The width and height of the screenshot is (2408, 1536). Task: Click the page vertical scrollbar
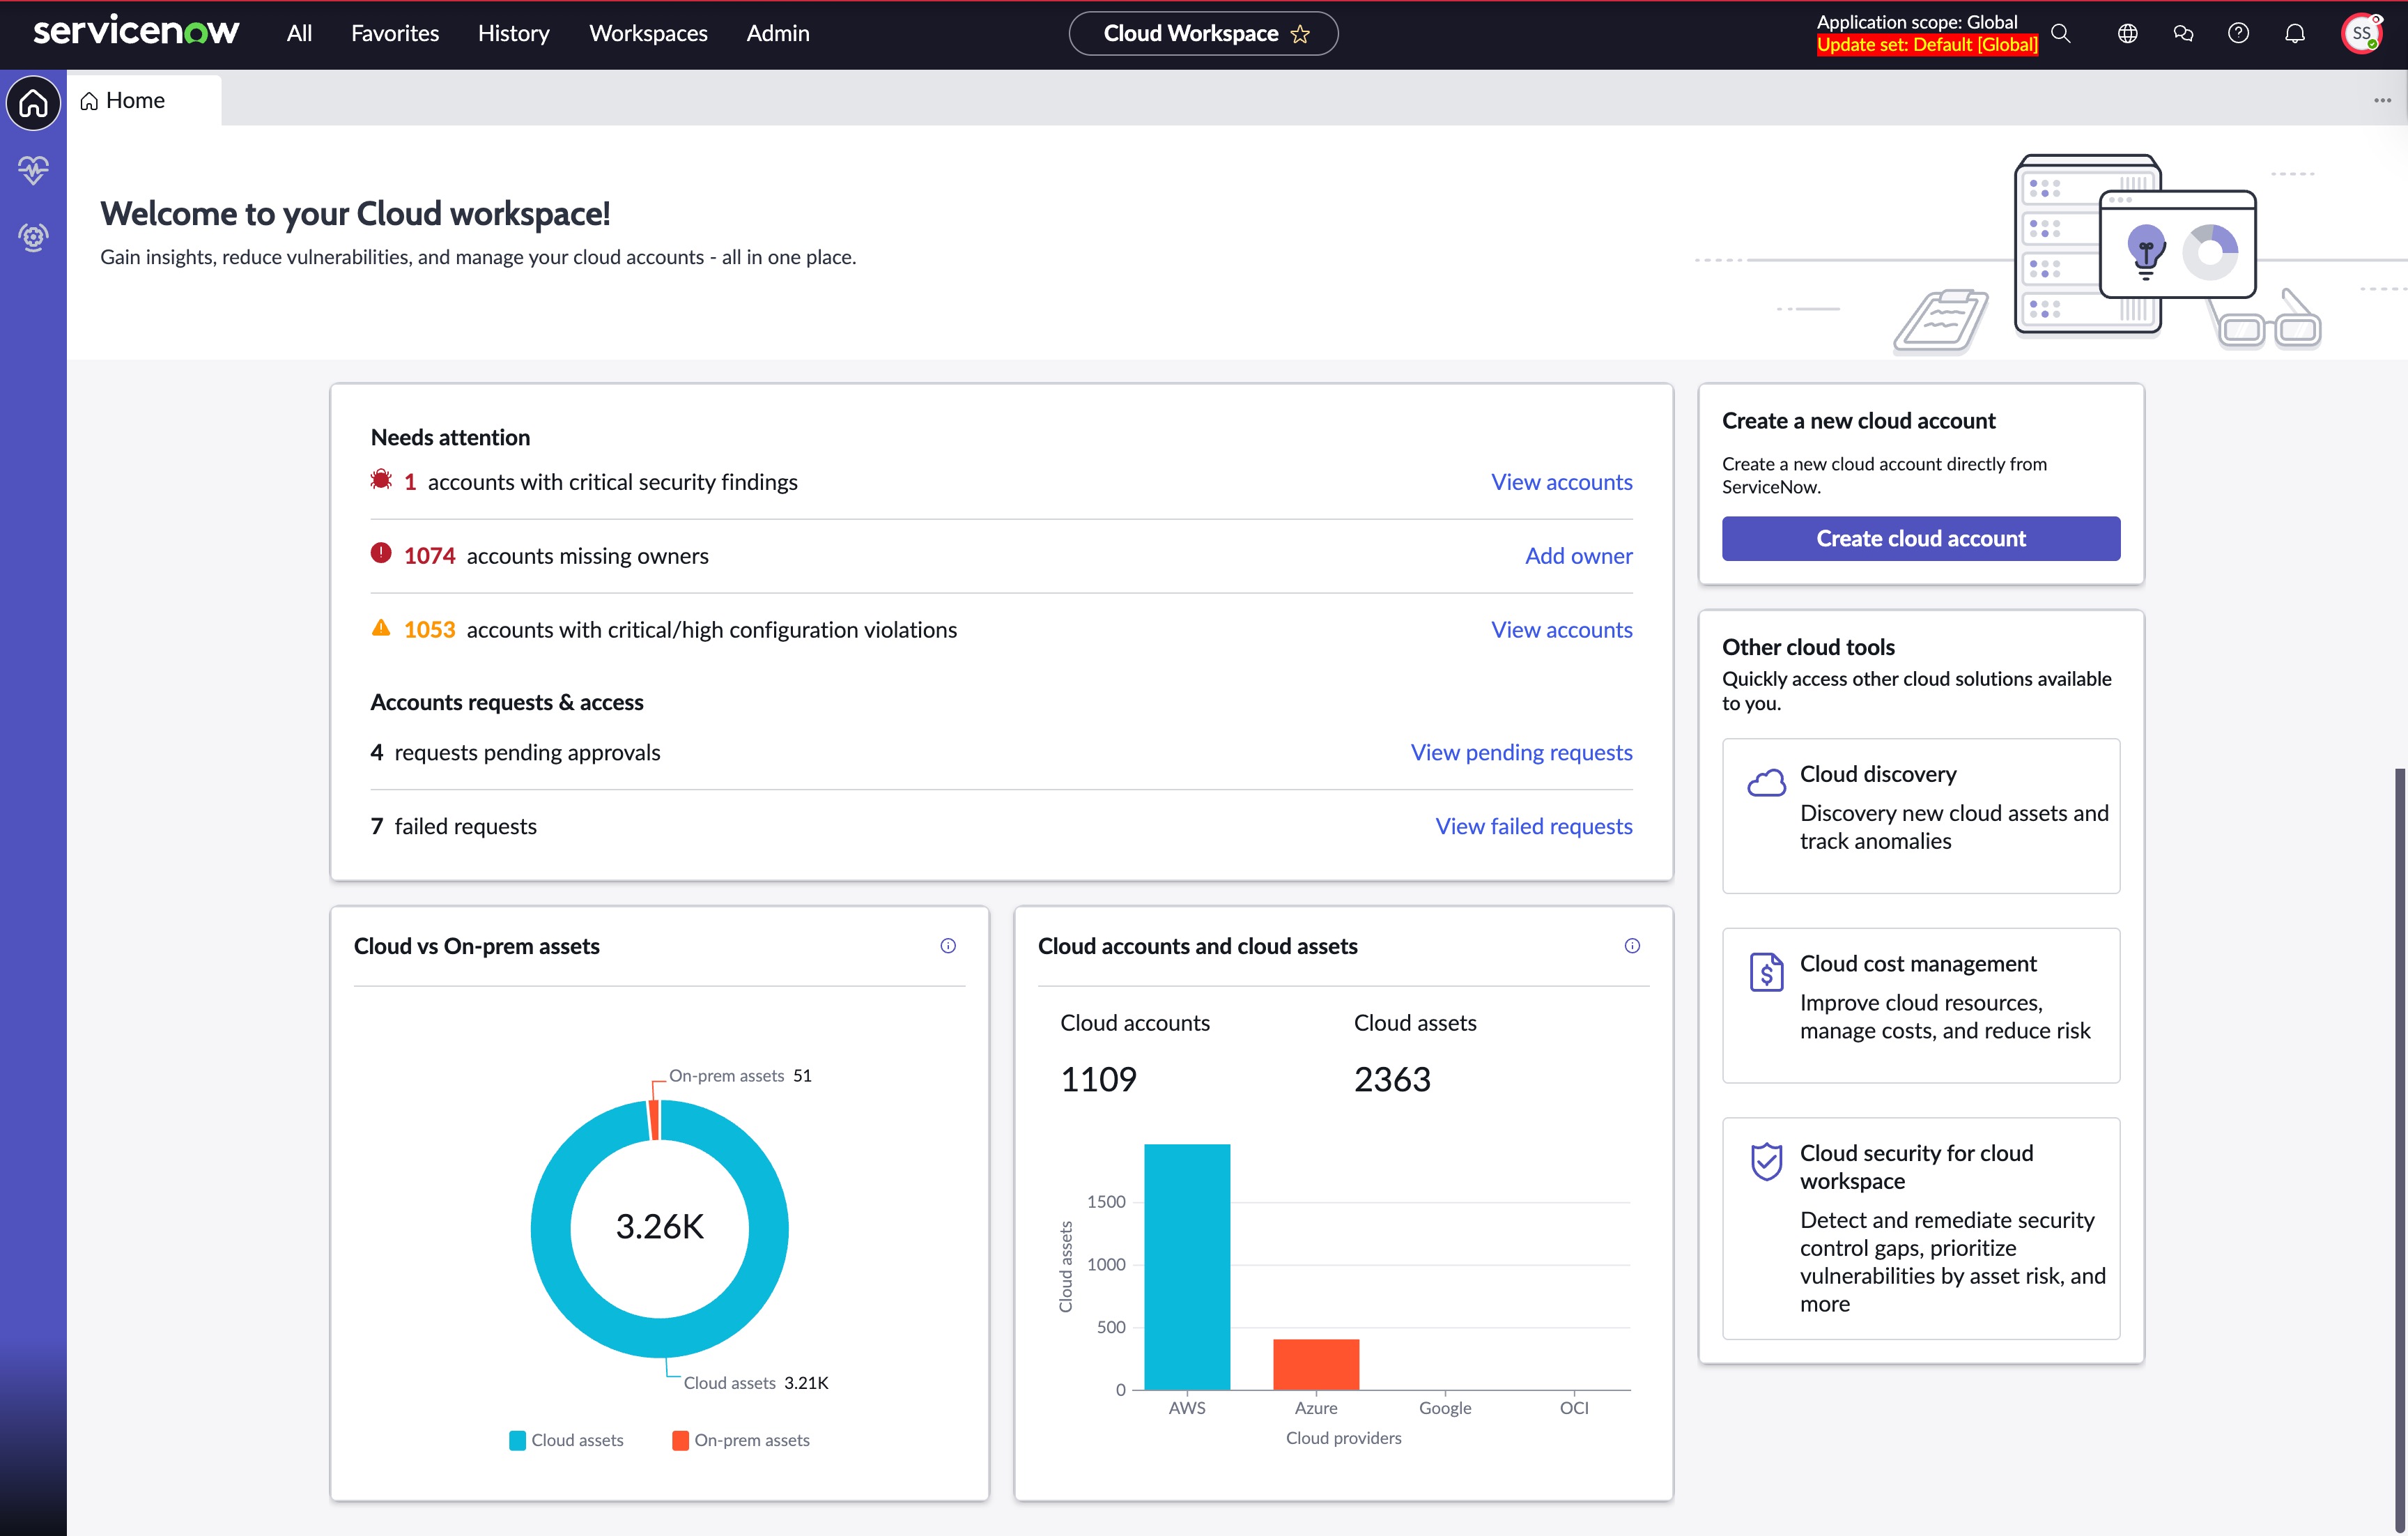[x=2400, y=1150]
